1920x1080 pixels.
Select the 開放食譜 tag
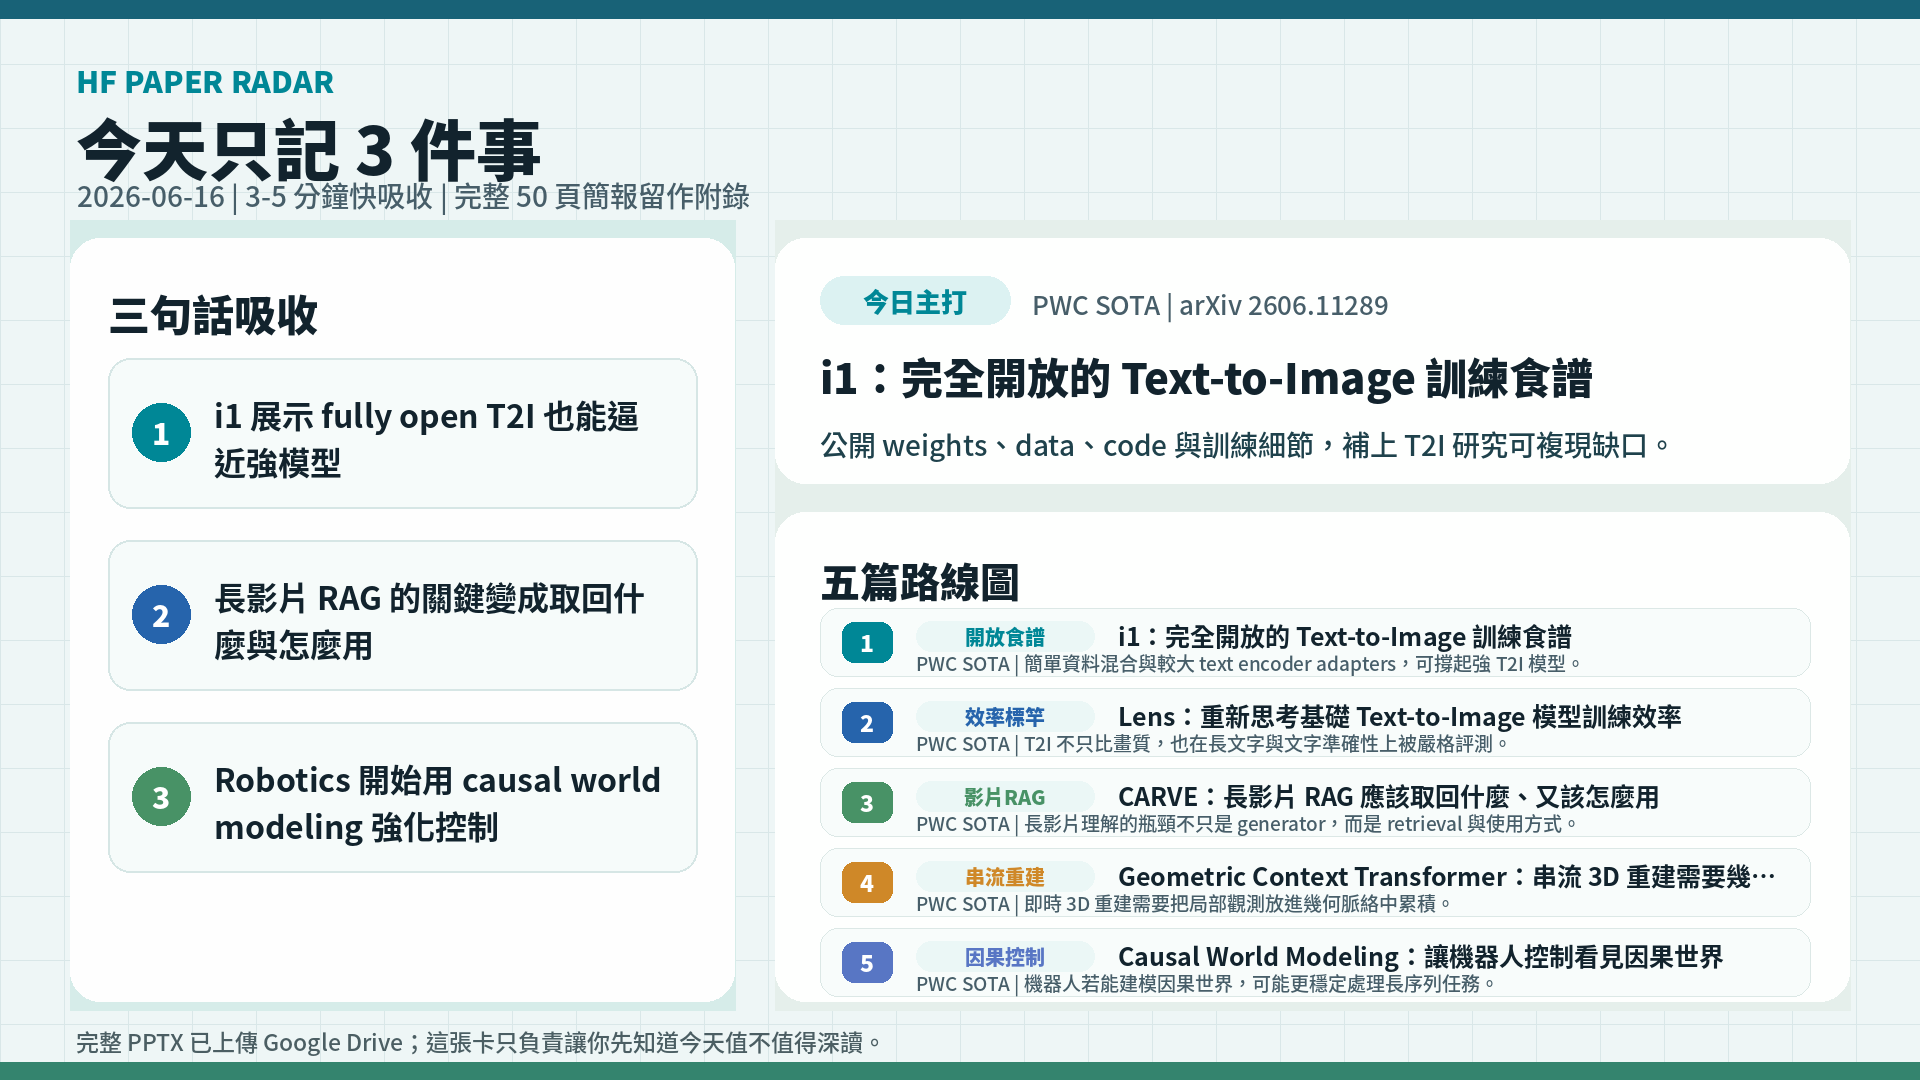tap(1005, 637)
